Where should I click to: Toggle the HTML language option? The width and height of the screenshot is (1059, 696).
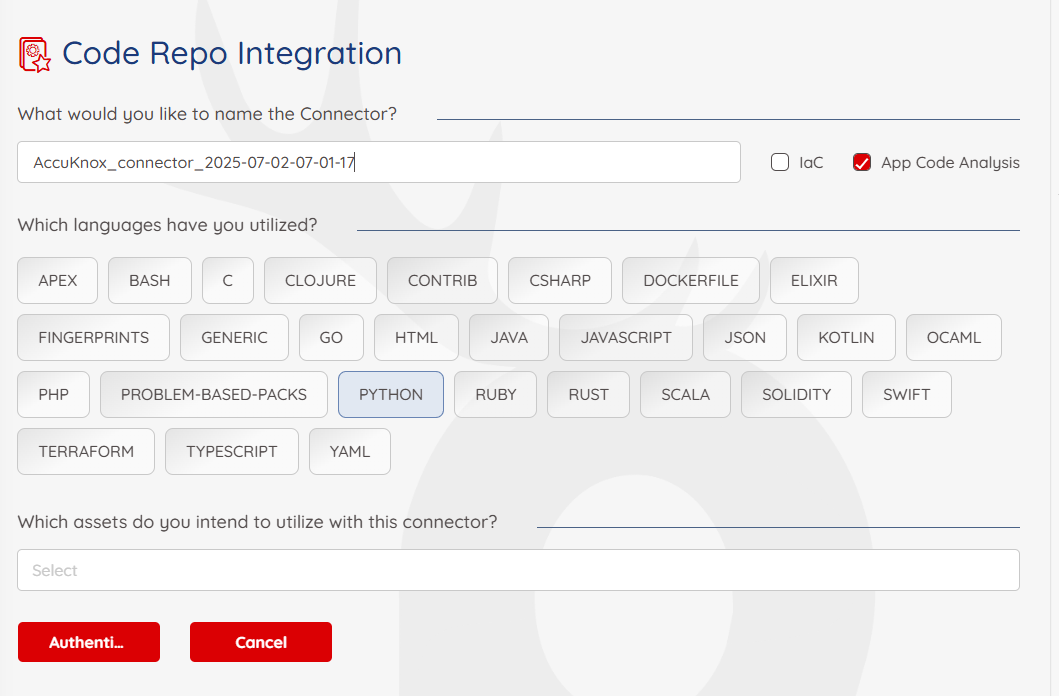click(x=417, y=338)
